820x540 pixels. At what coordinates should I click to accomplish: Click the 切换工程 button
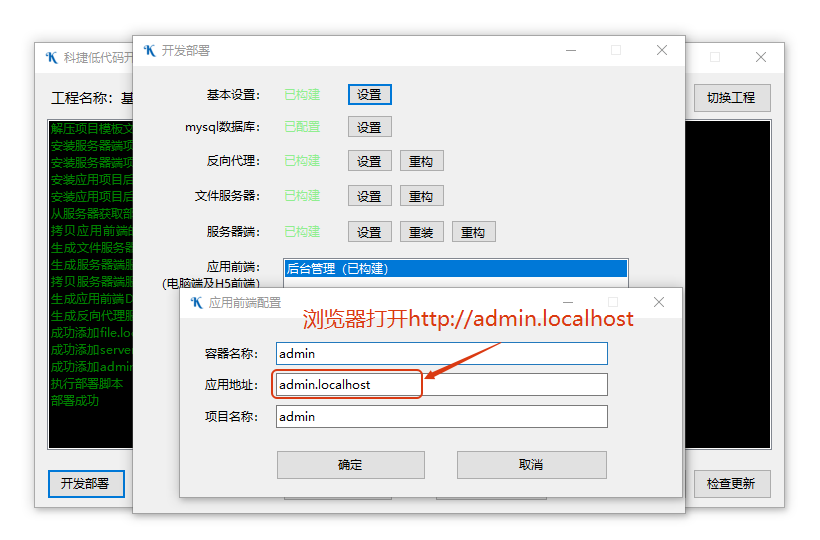(731, 98)
